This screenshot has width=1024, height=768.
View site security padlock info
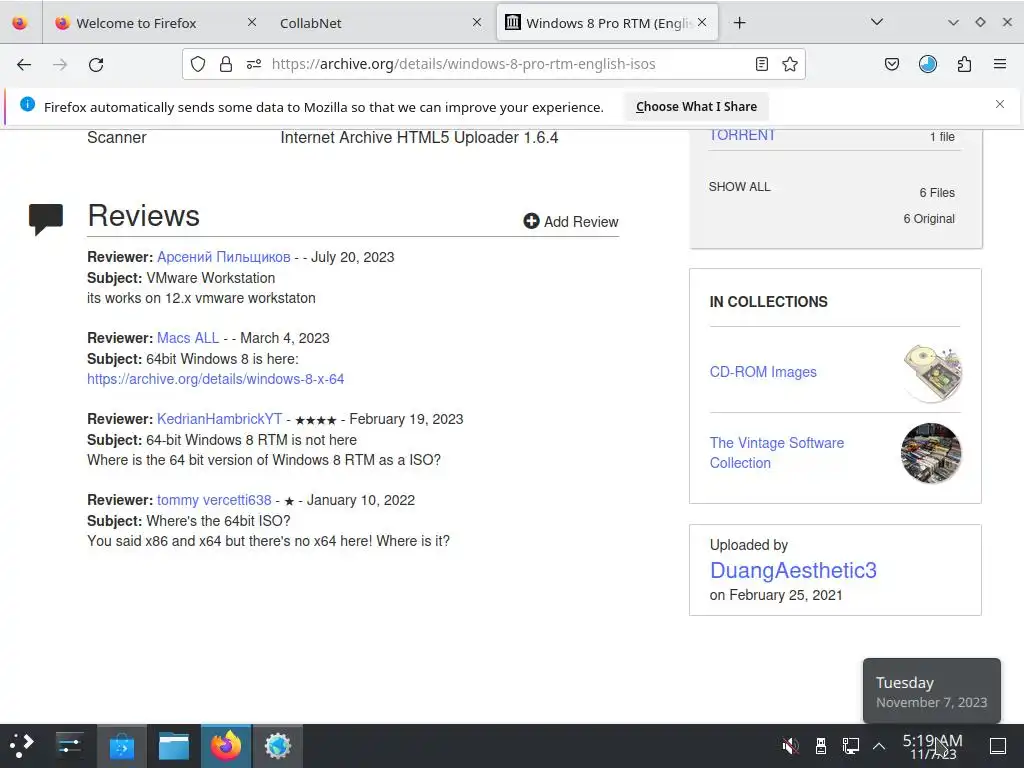pos(226,64)
